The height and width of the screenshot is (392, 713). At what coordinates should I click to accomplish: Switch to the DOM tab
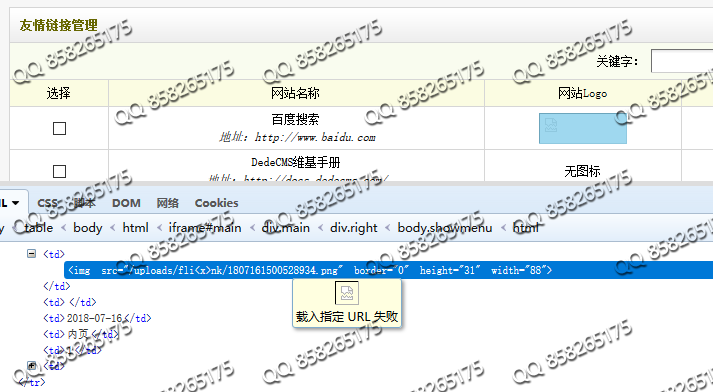pos(126,203)
